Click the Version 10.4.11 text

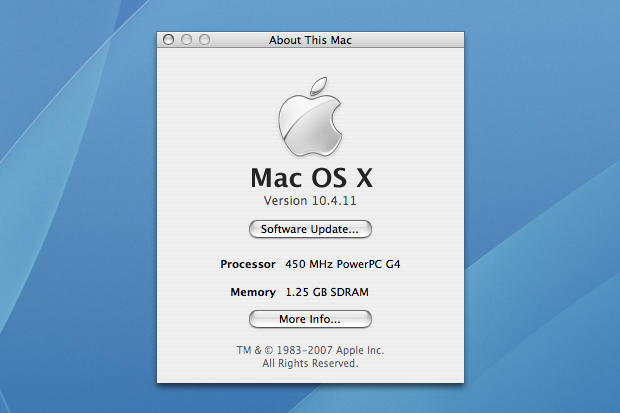pyautogui.click(x=310, y=201)
